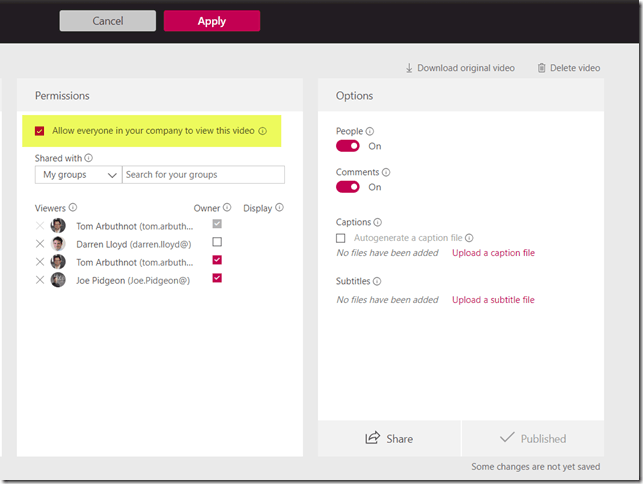
Task: Click info icon beside Viewers label
Action: [73, 208]
